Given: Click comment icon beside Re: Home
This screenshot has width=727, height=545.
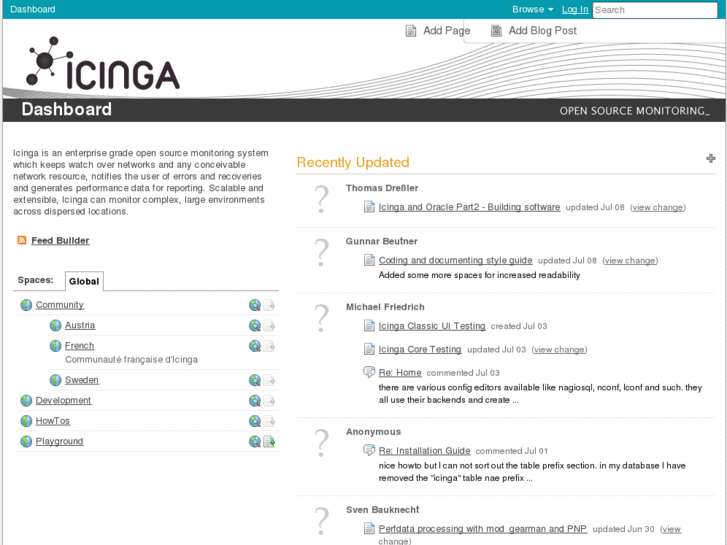Looking at the screenshot, I should pos(369,372).
